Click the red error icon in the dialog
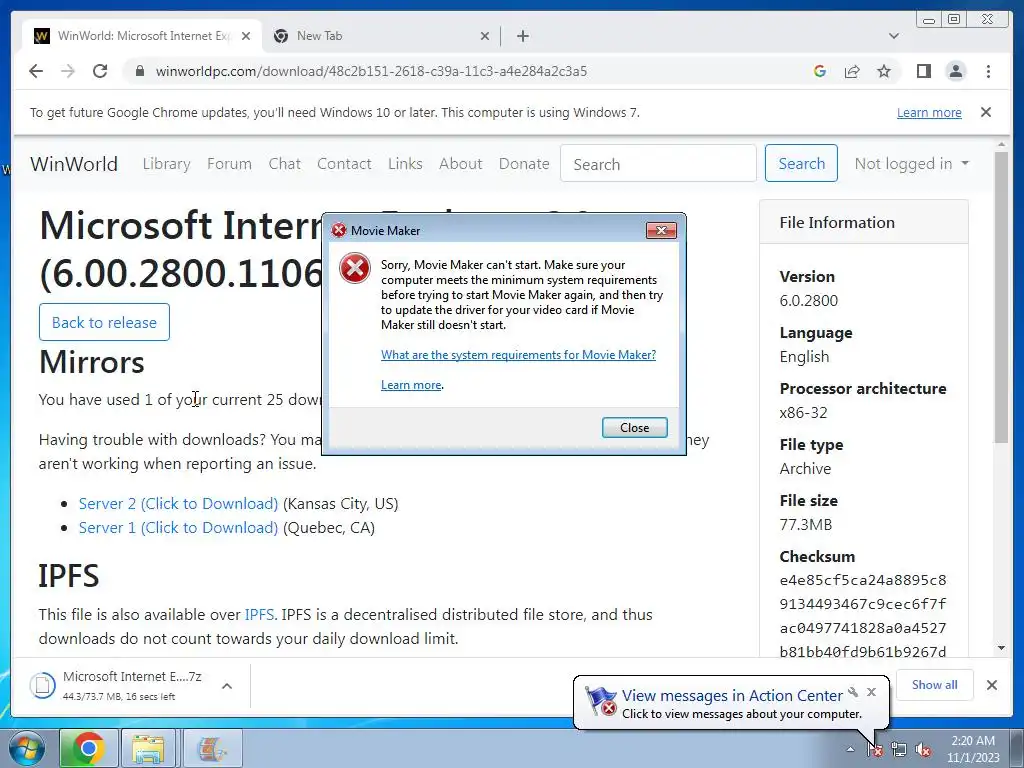Viewport: 1024px width, 768px height. [x=355, y=268]
